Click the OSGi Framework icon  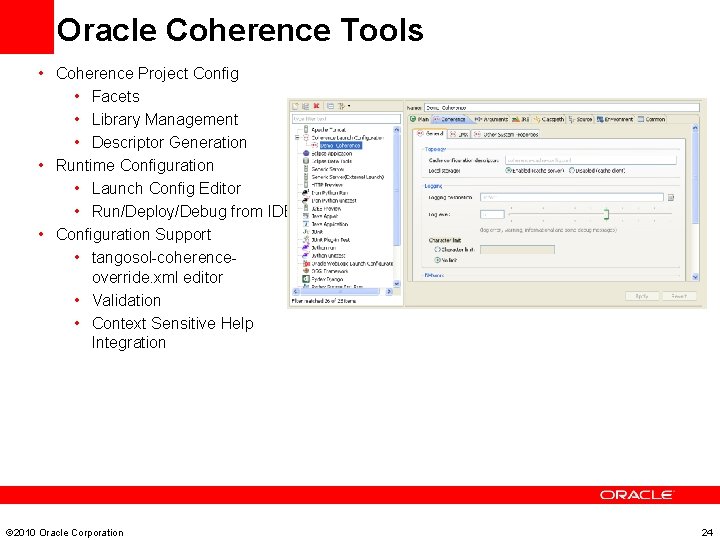306,271
